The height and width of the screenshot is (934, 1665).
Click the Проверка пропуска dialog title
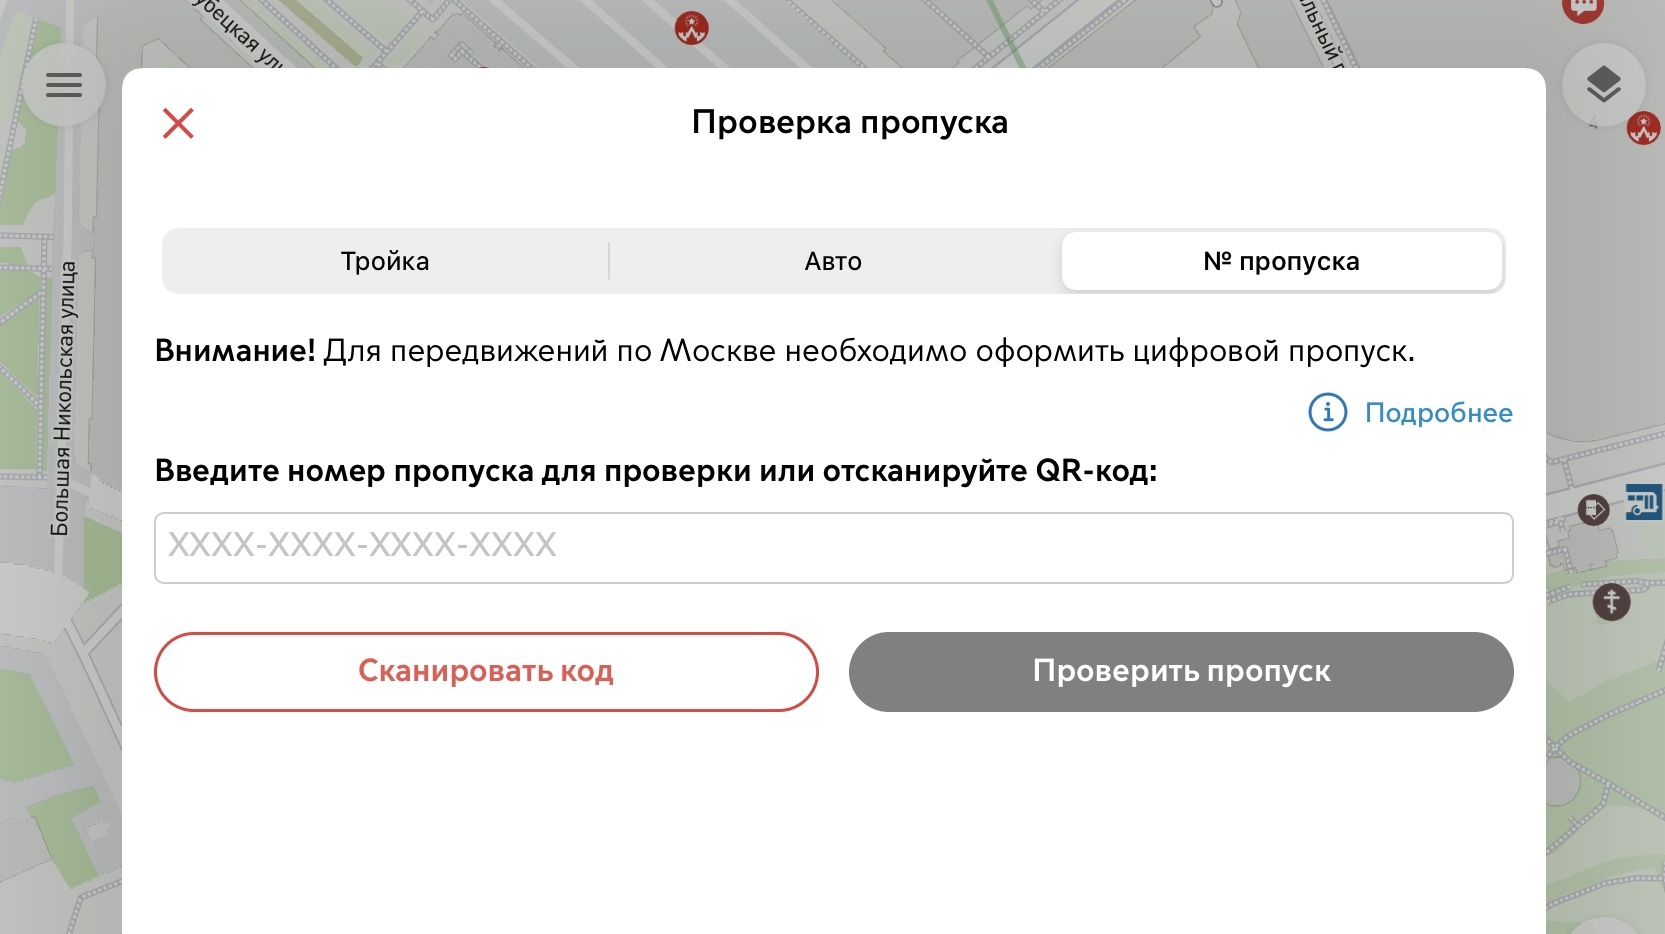click(x=849, y=123)
